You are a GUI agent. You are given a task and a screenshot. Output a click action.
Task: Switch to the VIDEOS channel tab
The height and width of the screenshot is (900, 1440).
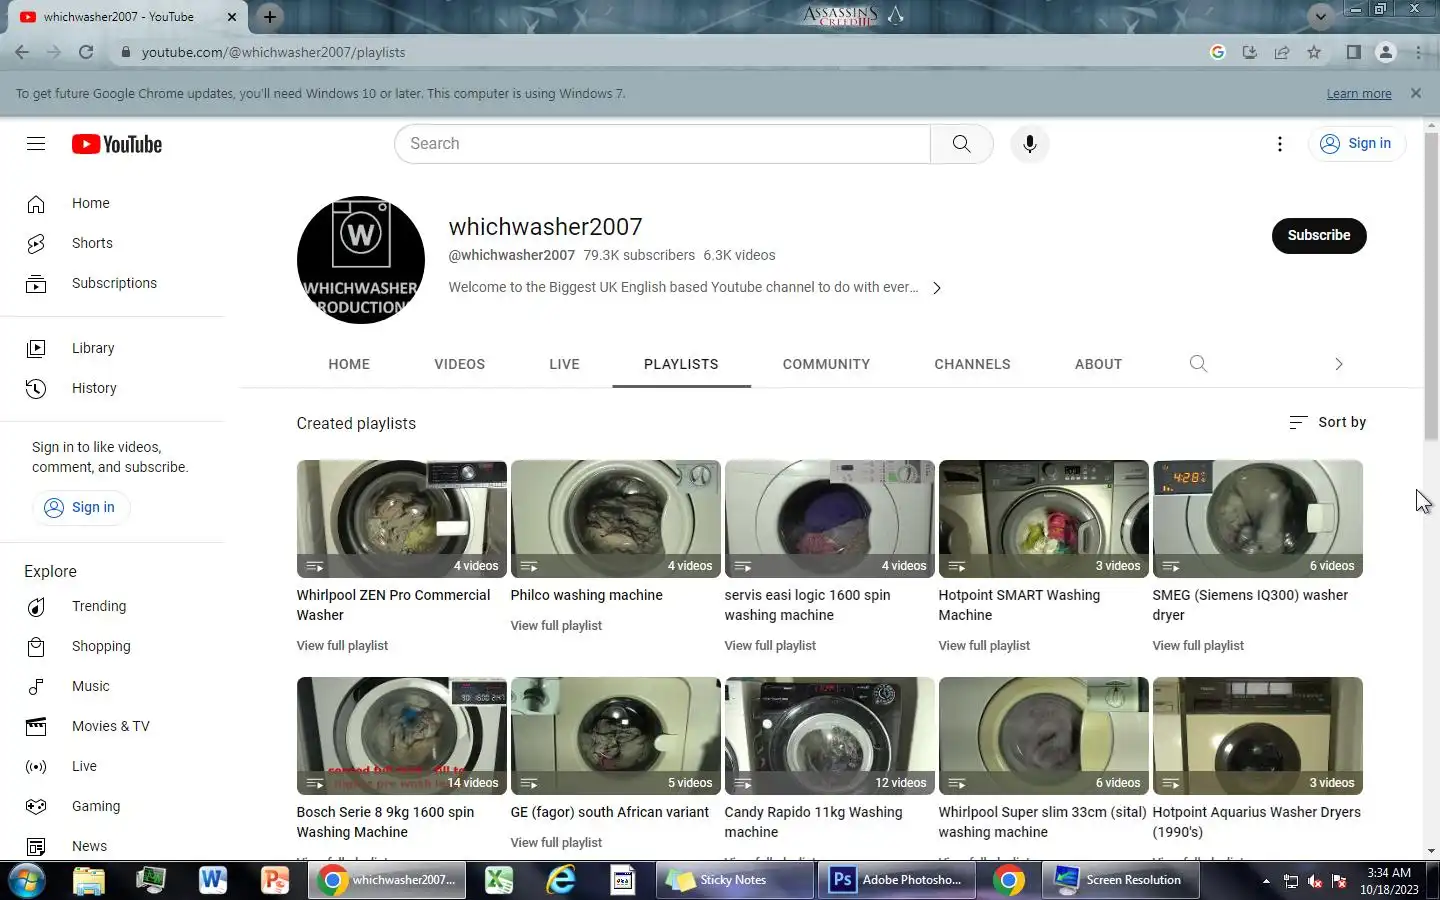(459, 364)
